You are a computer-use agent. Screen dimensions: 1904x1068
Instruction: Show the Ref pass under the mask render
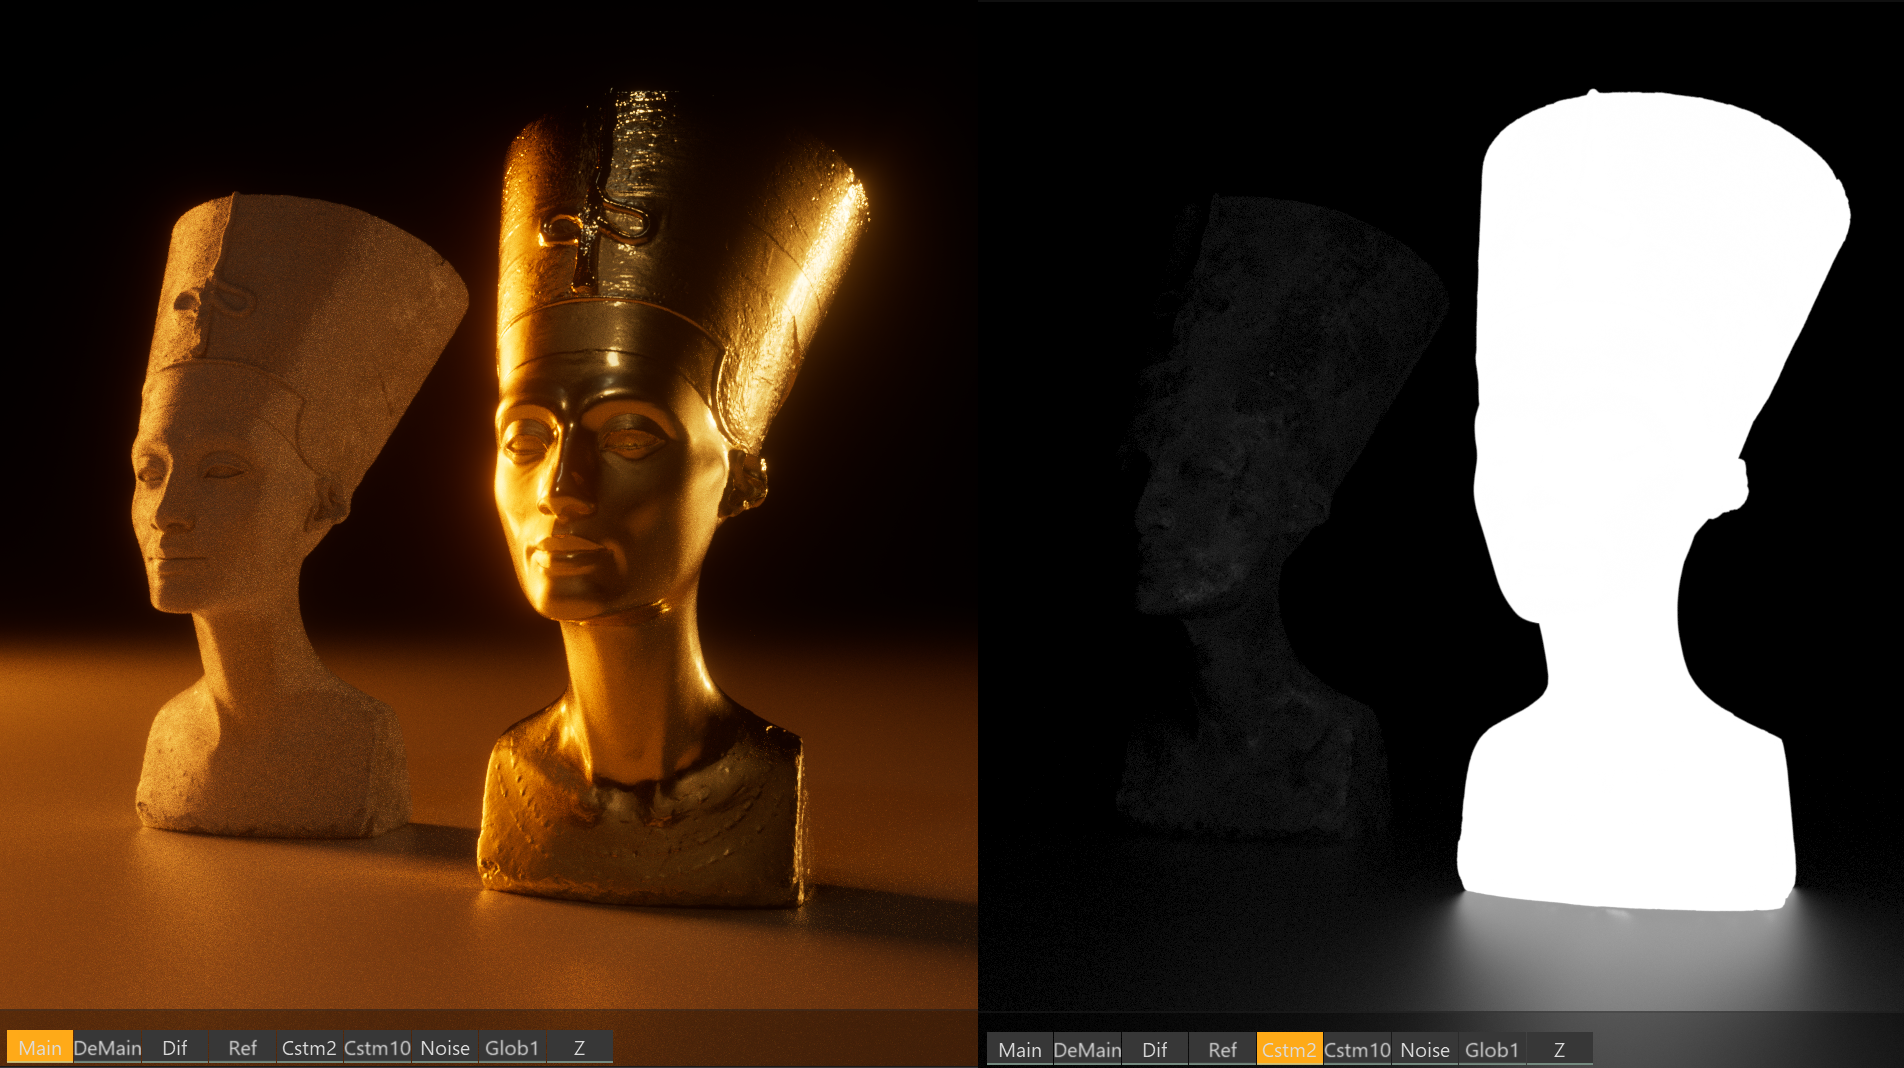coord(1222,1049)
